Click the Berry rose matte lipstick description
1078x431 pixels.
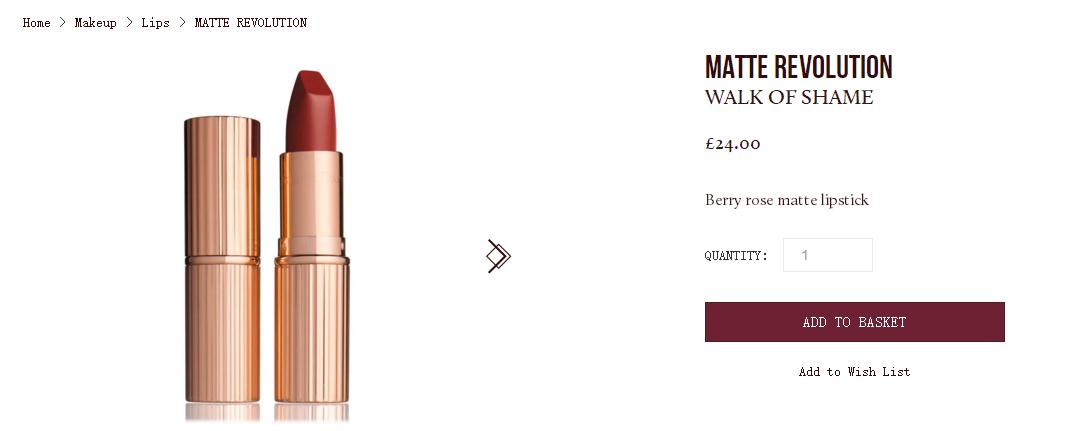coord(786,200)
